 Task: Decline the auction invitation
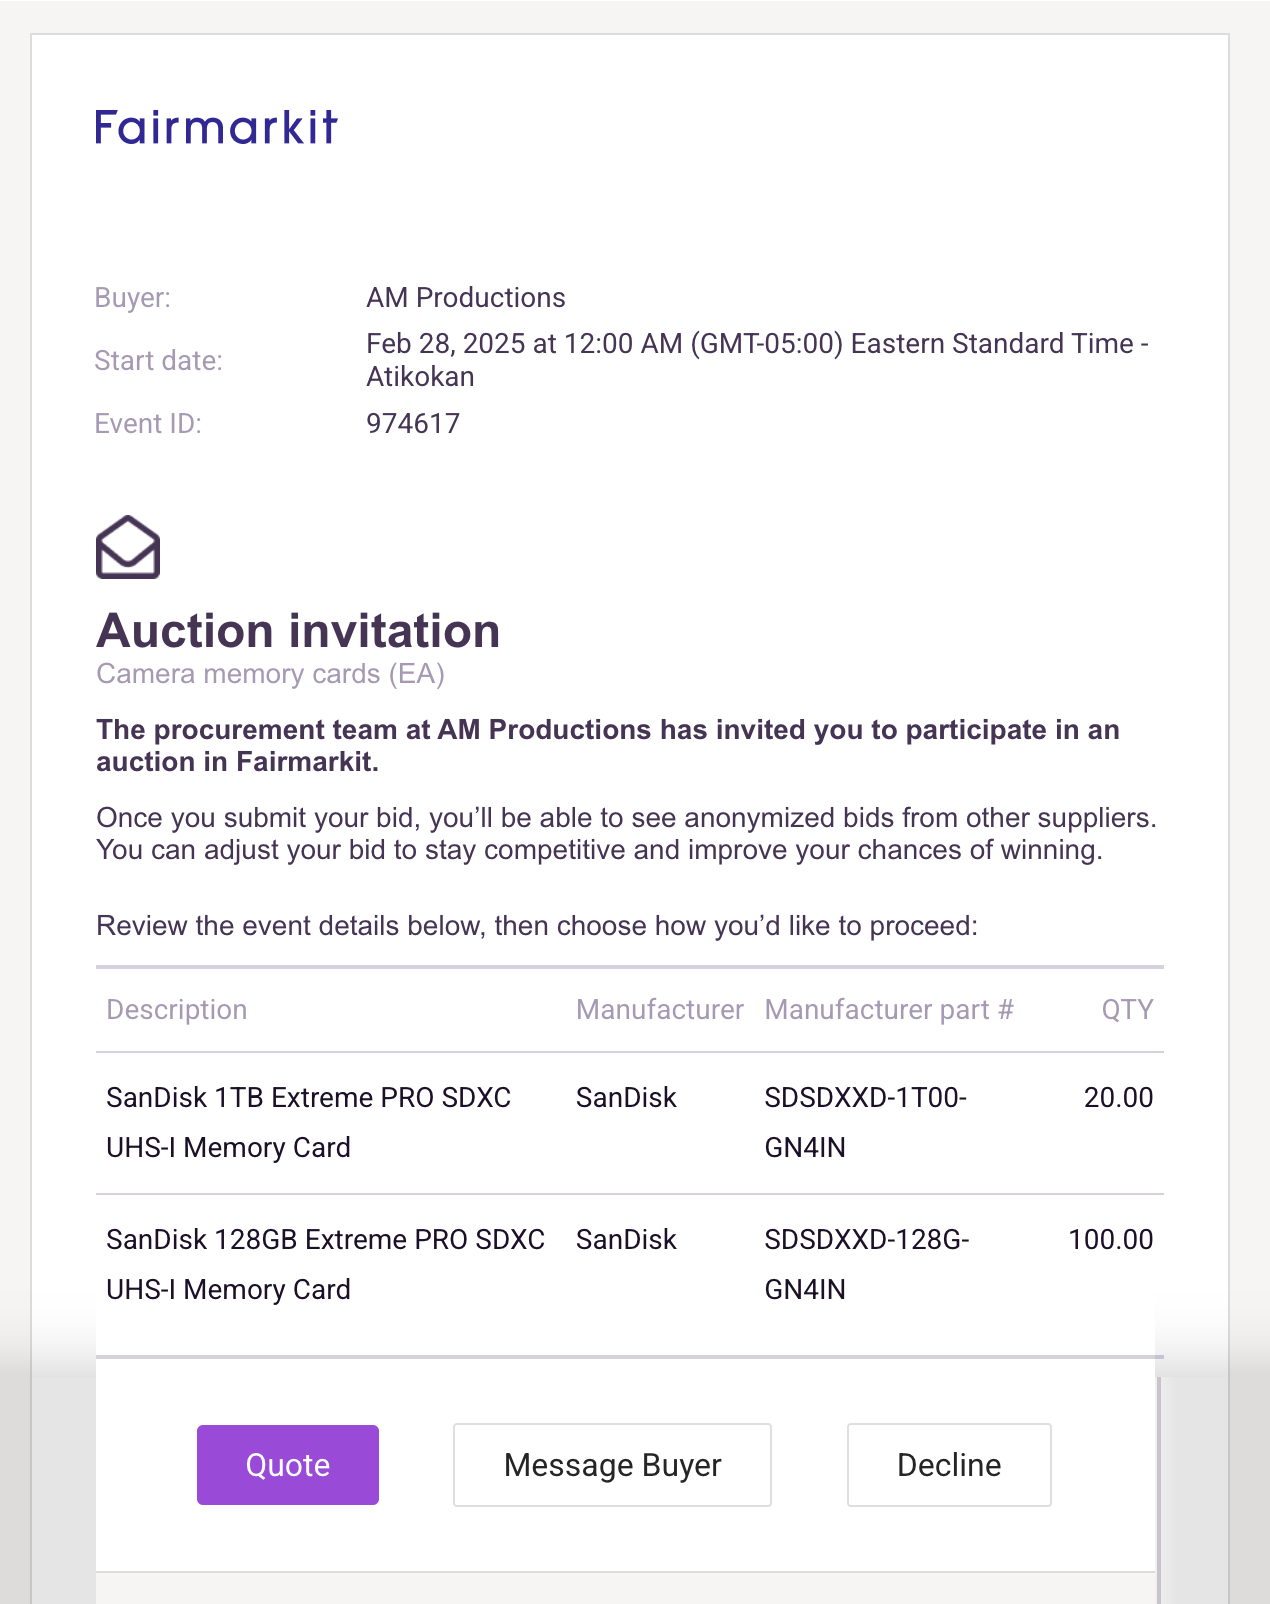pos(949,1465)
